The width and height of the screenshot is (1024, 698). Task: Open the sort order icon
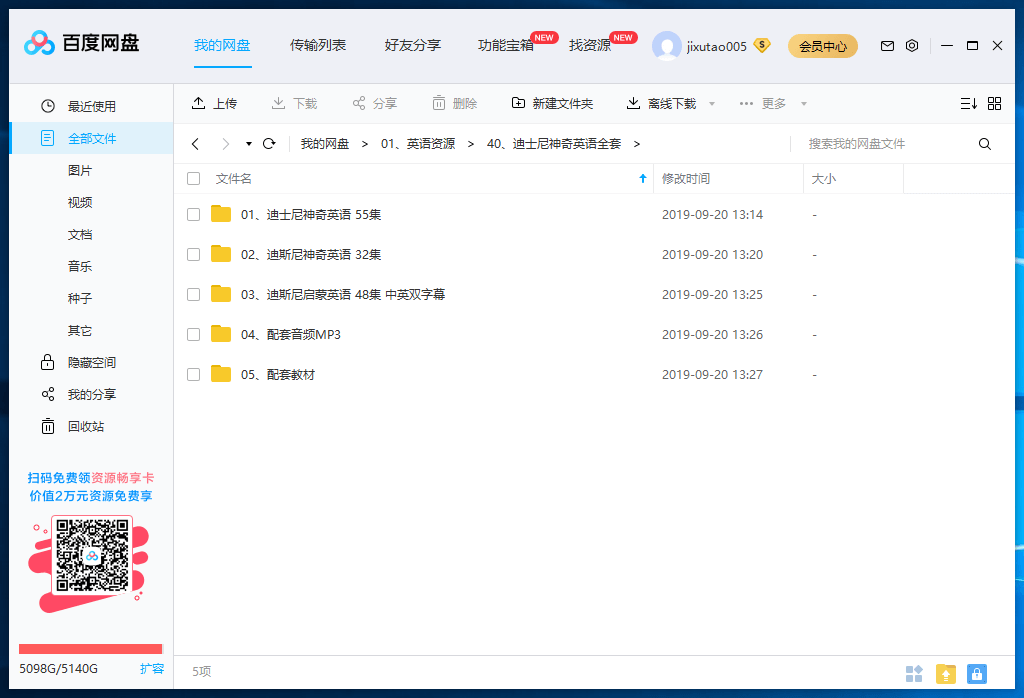pyautogui.click(x=967, y=103)
